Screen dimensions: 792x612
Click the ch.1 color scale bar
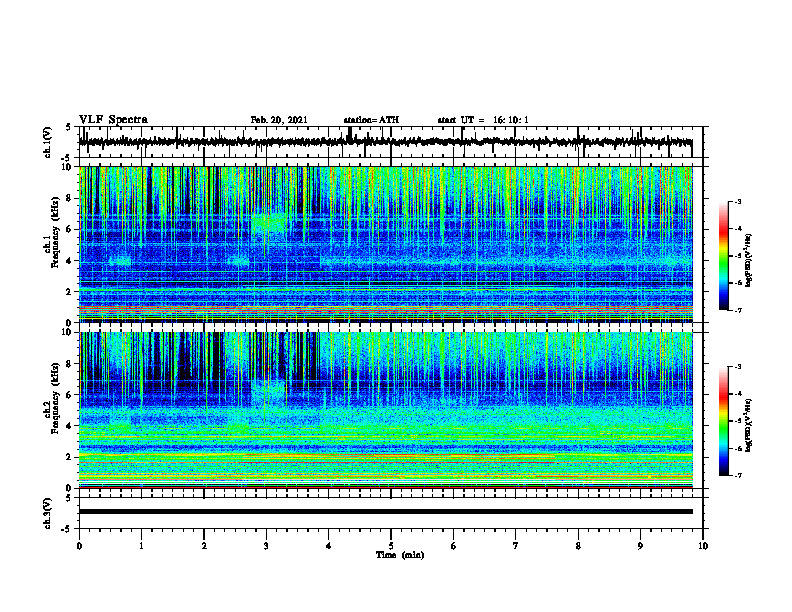724,256
